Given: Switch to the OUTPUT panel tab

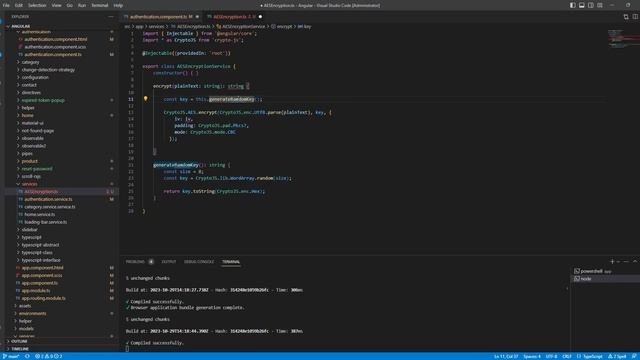Looking at the screenshot, I should (x=169, y=262).
